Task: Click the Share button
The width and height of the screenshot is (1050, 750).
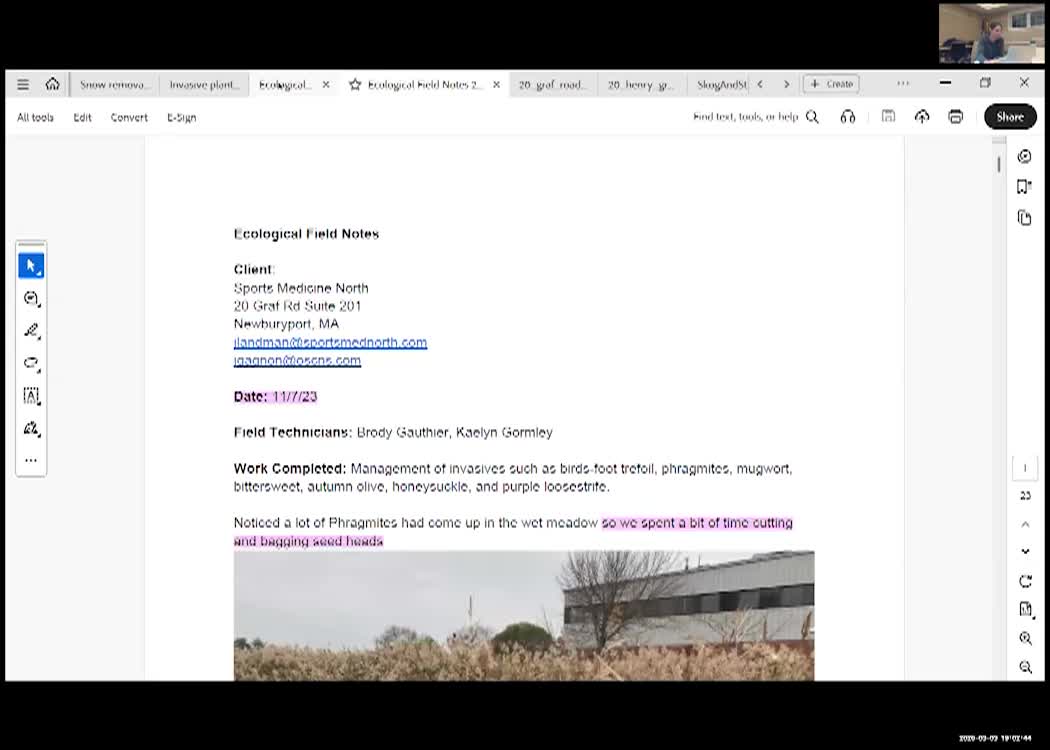Action: (1009, 117)
